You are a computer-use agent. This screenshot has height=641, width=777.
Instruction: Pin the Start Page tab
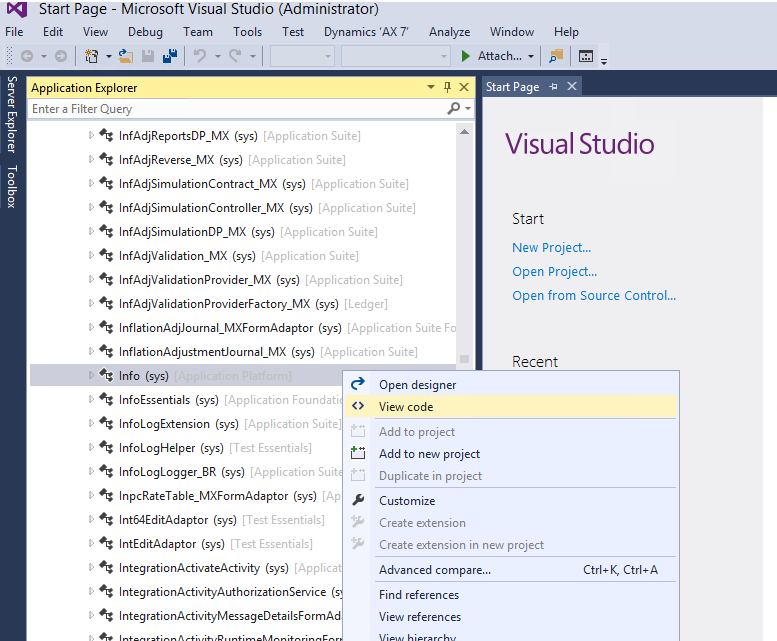tap(554, 88)
